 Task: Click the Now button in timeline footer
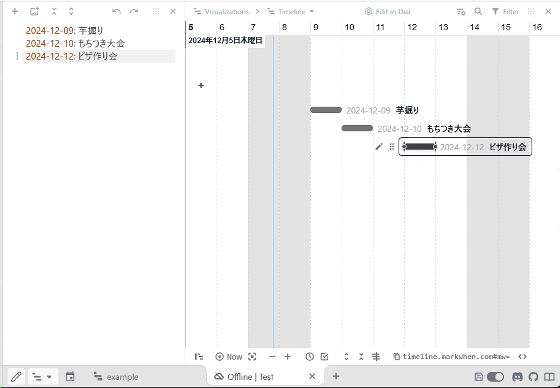point(229,357)
